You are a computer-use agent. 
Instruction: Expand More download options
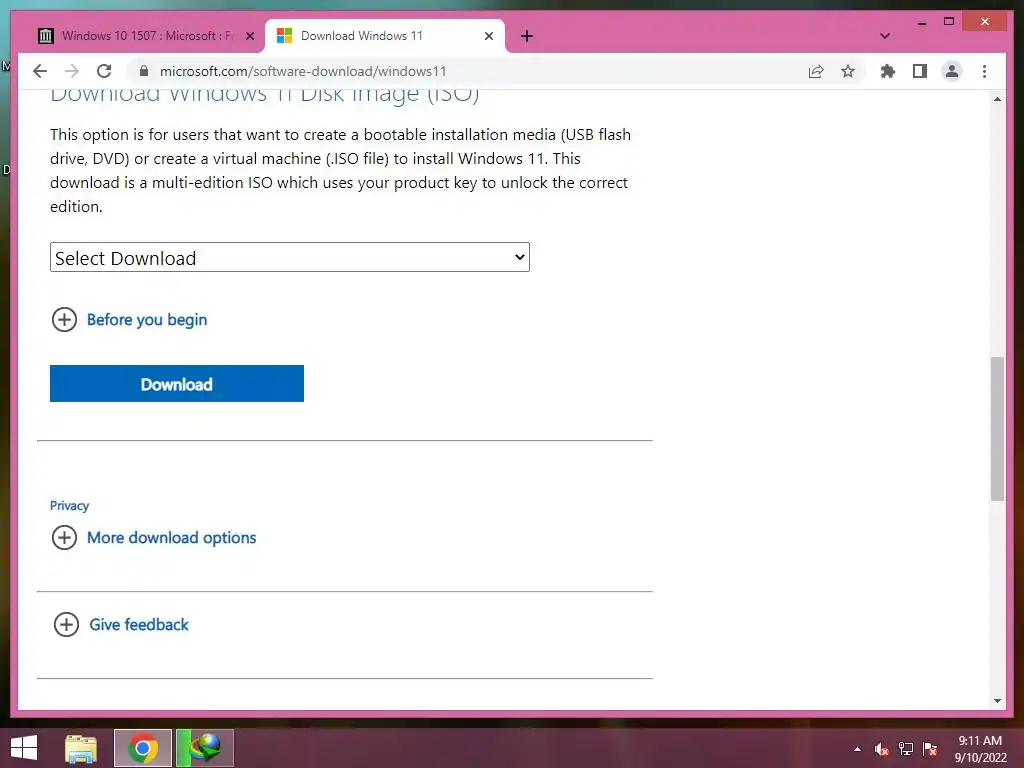[172, 537]
